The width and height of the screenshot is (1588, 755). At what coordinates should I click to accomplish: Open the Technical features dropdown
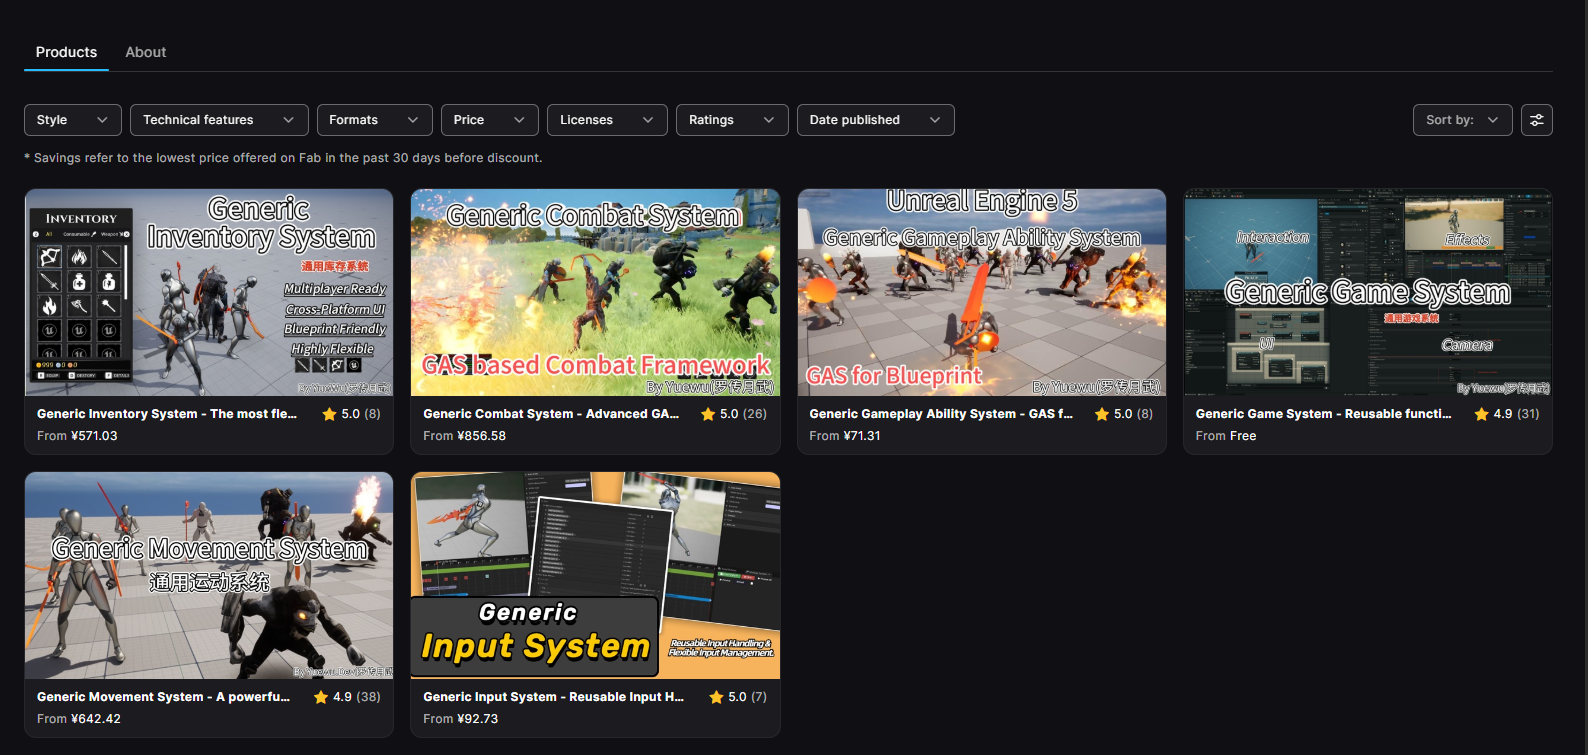[219, 120]
